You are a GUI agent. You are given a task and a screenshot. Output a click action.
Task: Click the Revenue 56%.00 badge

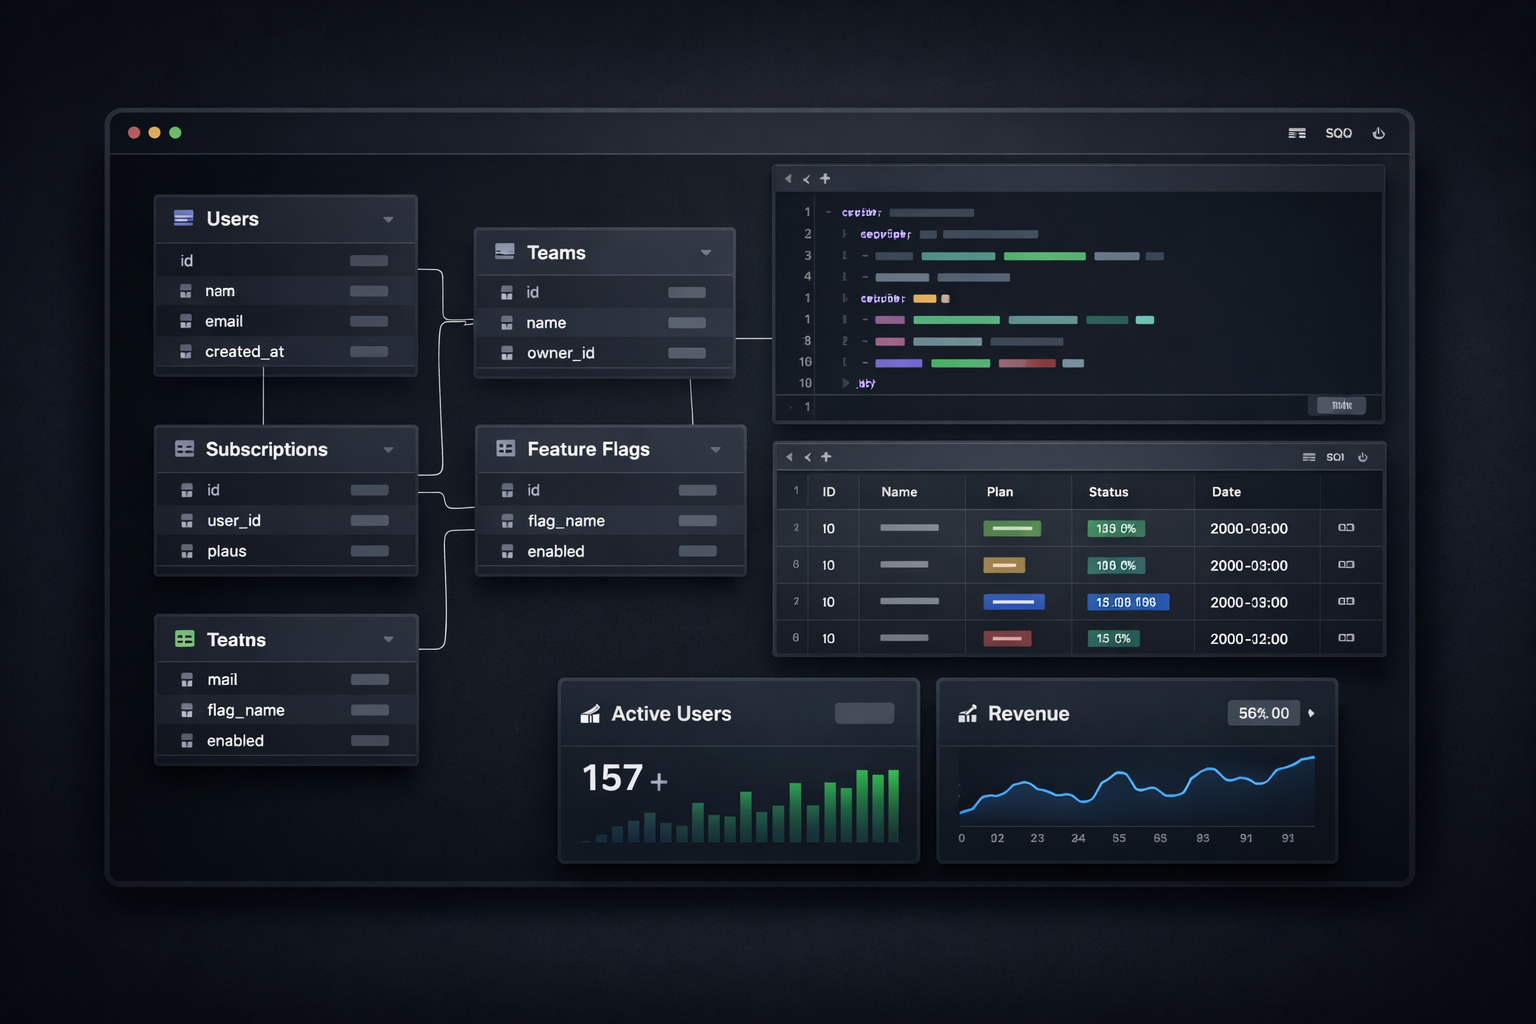(x=1264, y=713)
